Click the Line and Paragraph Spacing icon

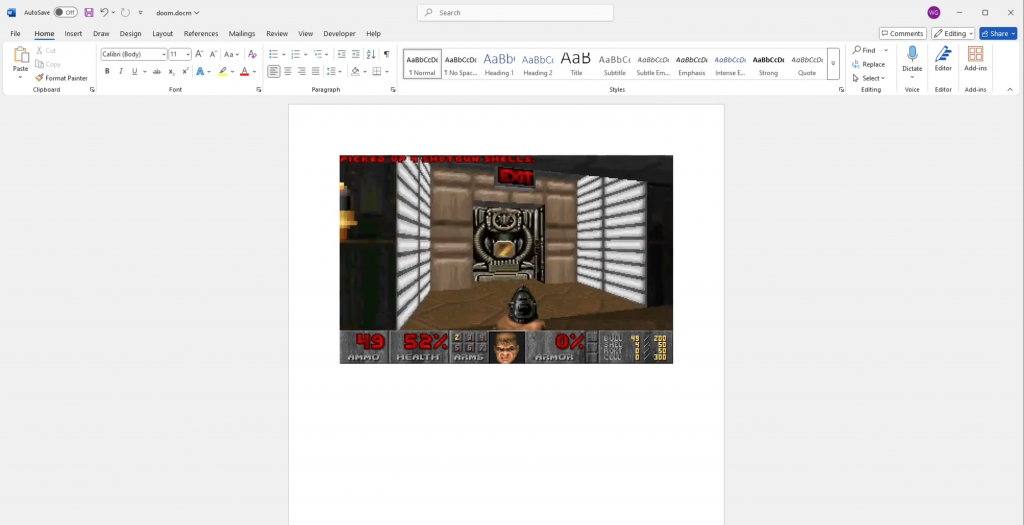point(331,72)
